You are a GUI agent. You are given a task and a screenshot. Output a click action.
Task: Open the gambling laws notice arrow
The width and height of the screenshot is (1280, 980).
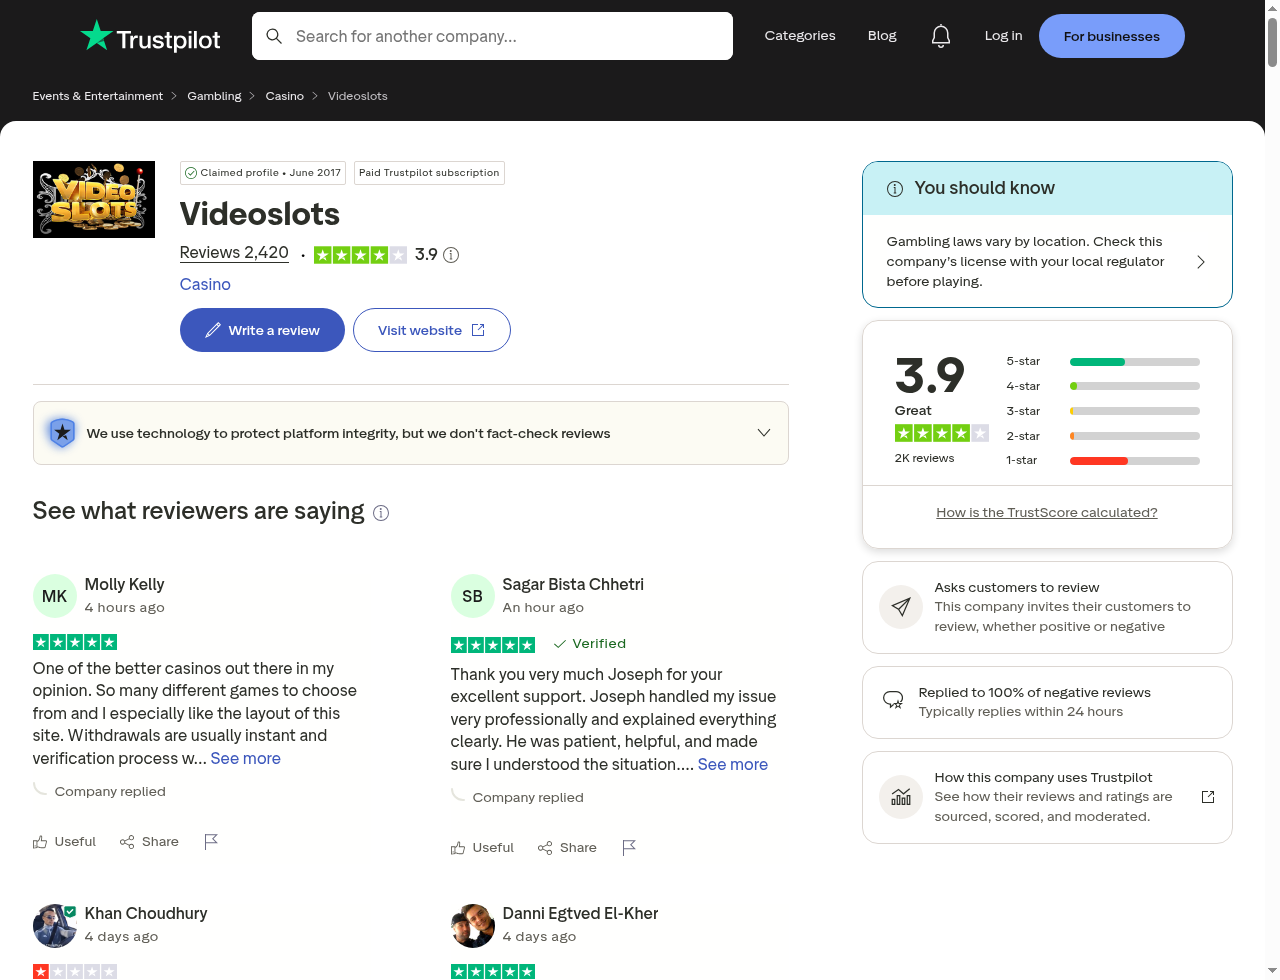coord(1201,262)
